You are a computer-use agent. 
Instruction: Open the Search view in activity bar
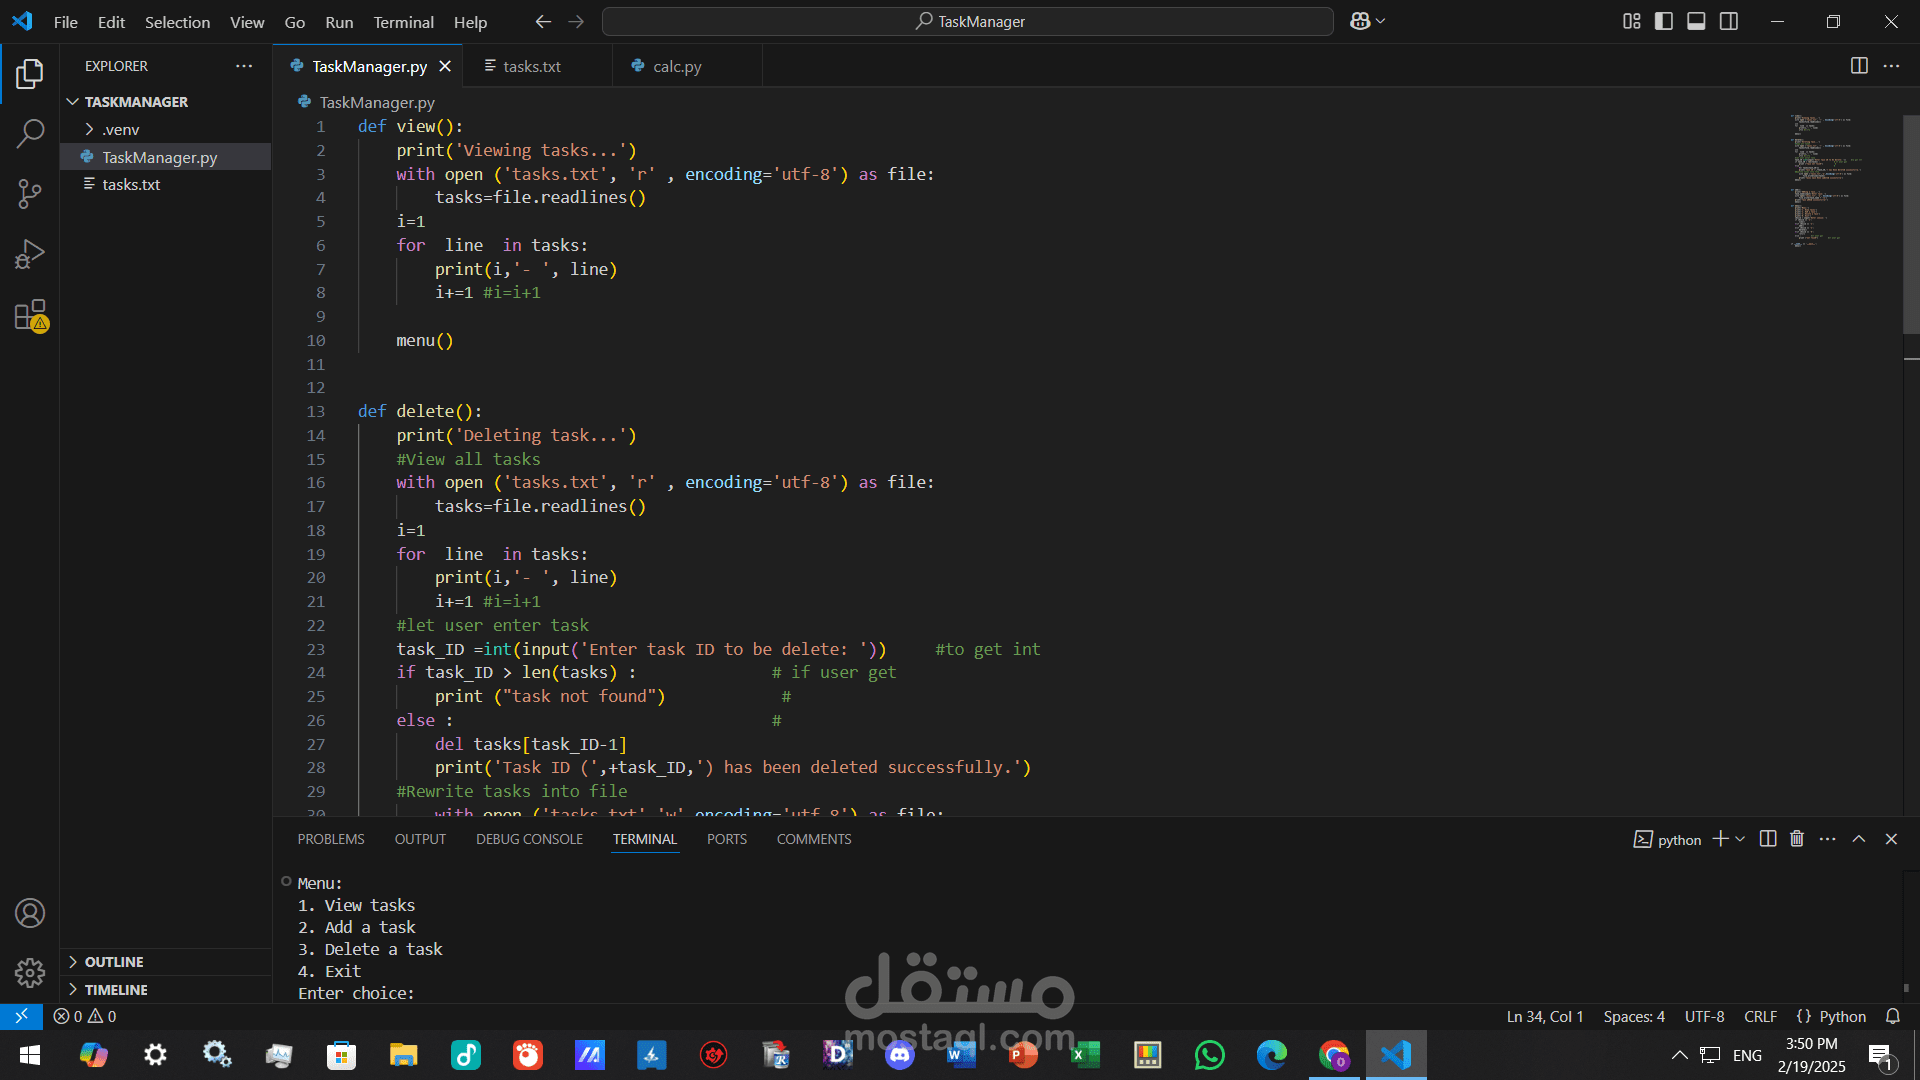(30, 133)
